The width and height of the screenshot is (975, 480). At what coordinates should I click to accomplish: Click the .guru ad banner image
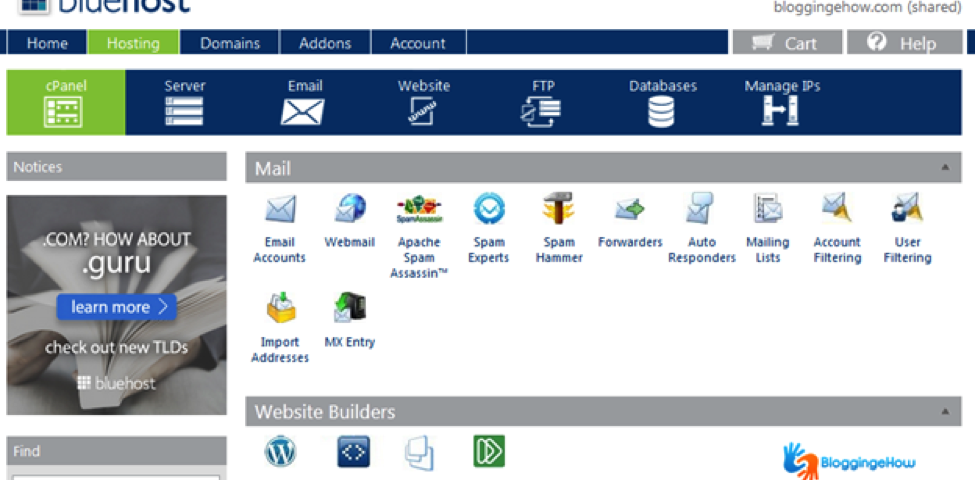coord(117,305)
